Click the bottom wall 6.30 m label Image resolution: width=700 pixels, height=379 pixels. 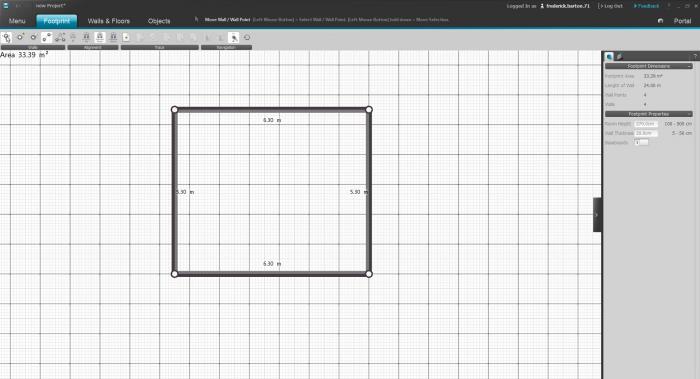coord(272,264)
